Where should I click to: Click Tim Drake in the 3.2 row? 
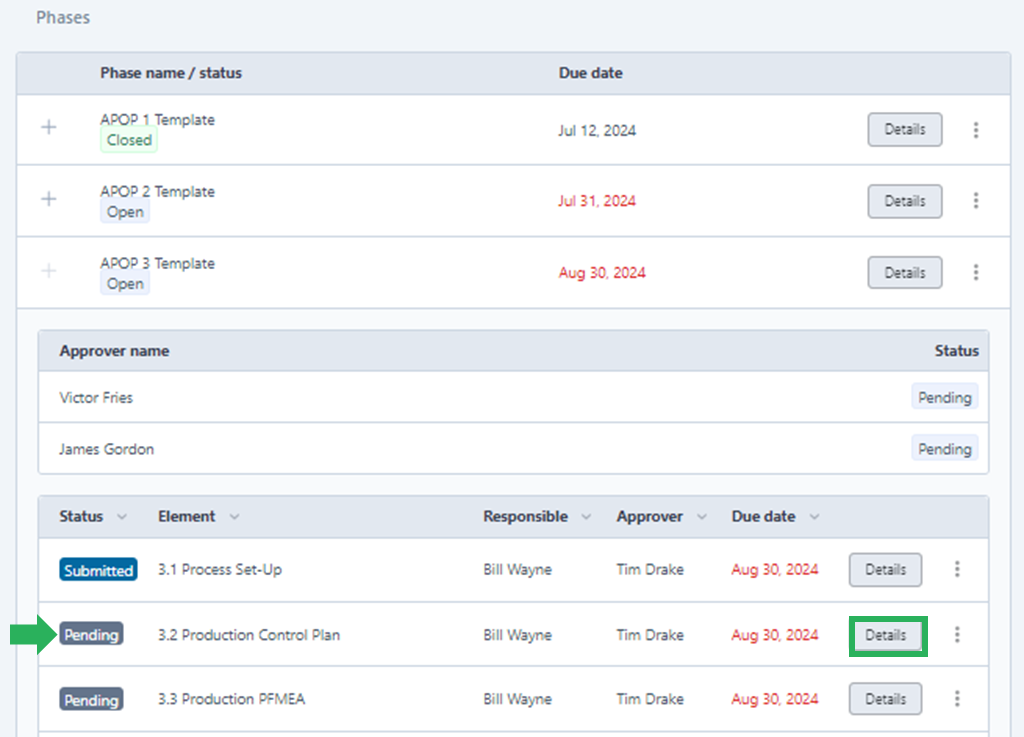pos(650,635)
